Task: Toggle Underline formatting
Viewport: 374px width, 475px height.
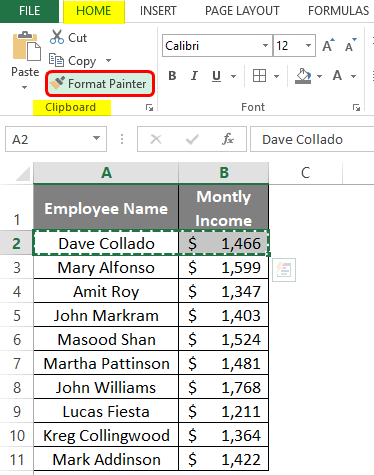Action: click(216, 76)
